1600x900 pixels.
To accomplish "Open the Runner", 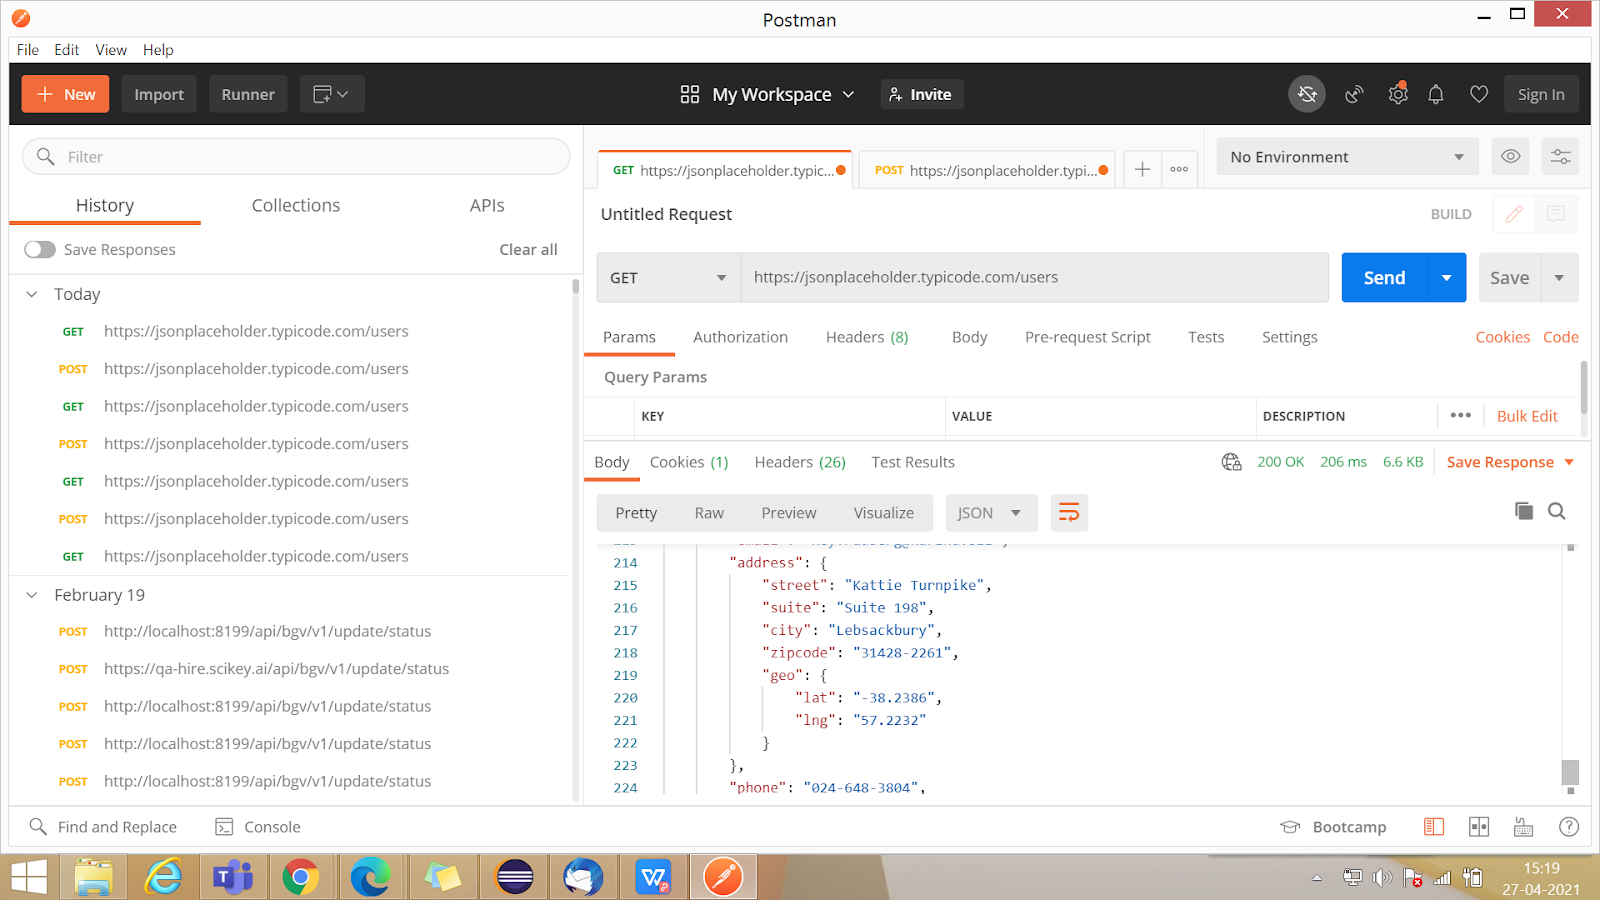I will (x=248, y=94).
